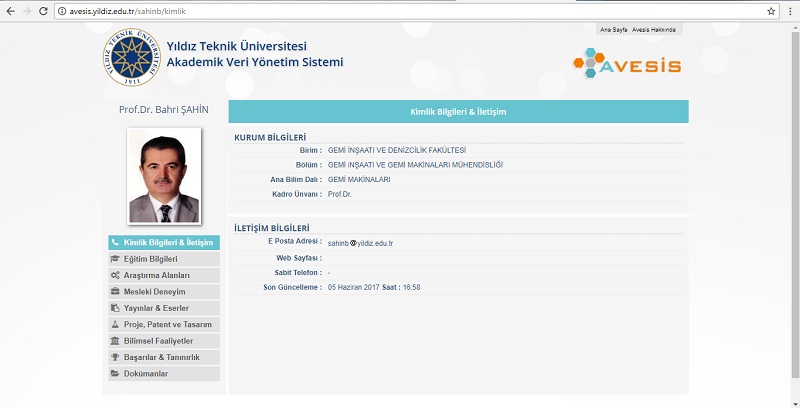Screen dimensions: 800x408
Task: Select Araştırma Alanları menu item
Action: [x=163, y=275]
